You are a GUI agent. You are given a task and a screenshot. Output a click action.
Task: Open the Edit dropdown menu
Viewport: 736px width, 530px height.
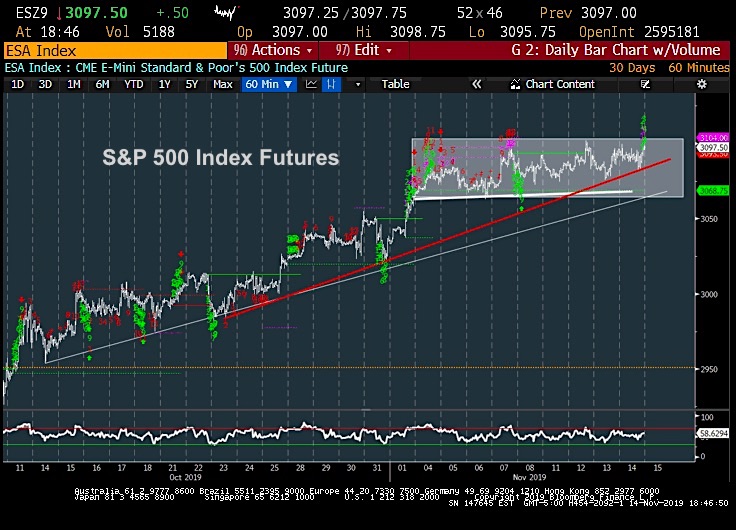click(x=363, y=50)
